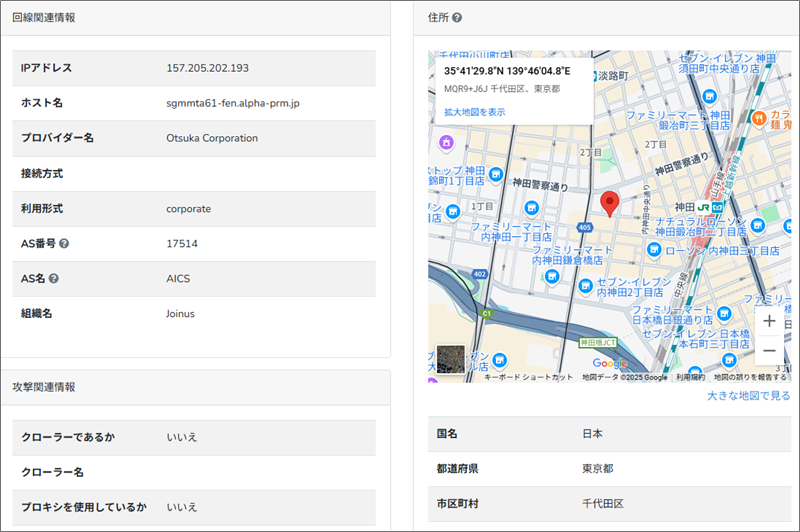Click AS number value 17514
The image size is (800, 532).
pyautogui.click(x=182, y=244)
